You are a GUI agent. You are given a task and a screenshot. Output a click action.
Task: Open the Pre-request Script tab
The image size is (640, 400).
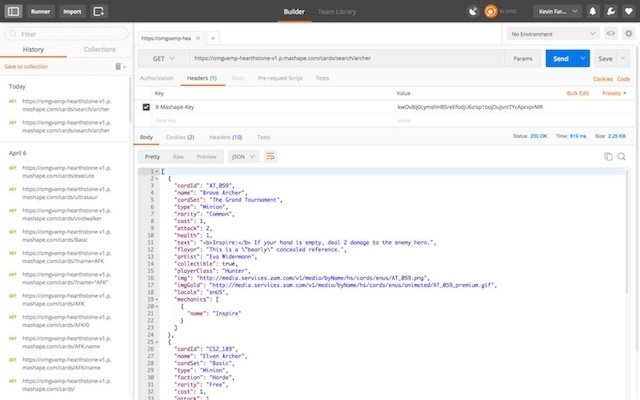(x=280, y=78)
